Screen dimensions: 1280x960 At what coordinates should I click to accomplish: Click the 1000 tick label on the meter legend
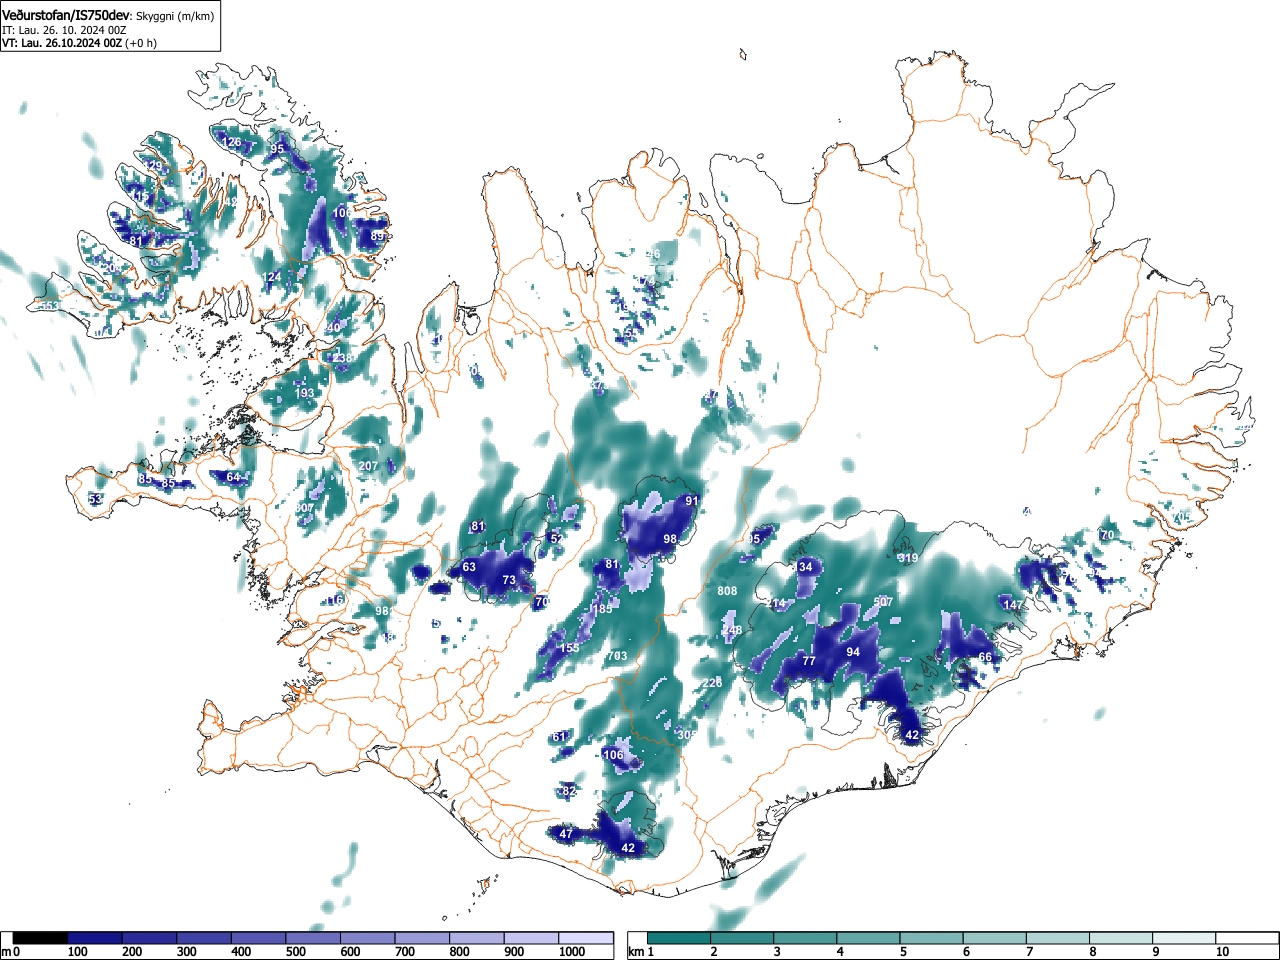[x=572, y=952]
